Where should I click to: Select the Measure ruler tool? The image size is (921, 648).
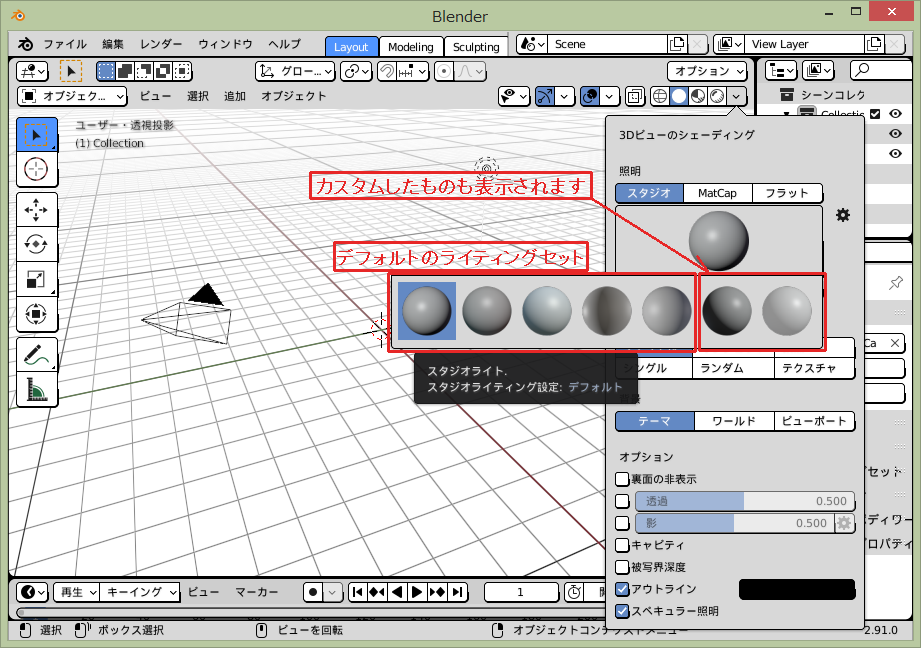(x=36, y=389)
